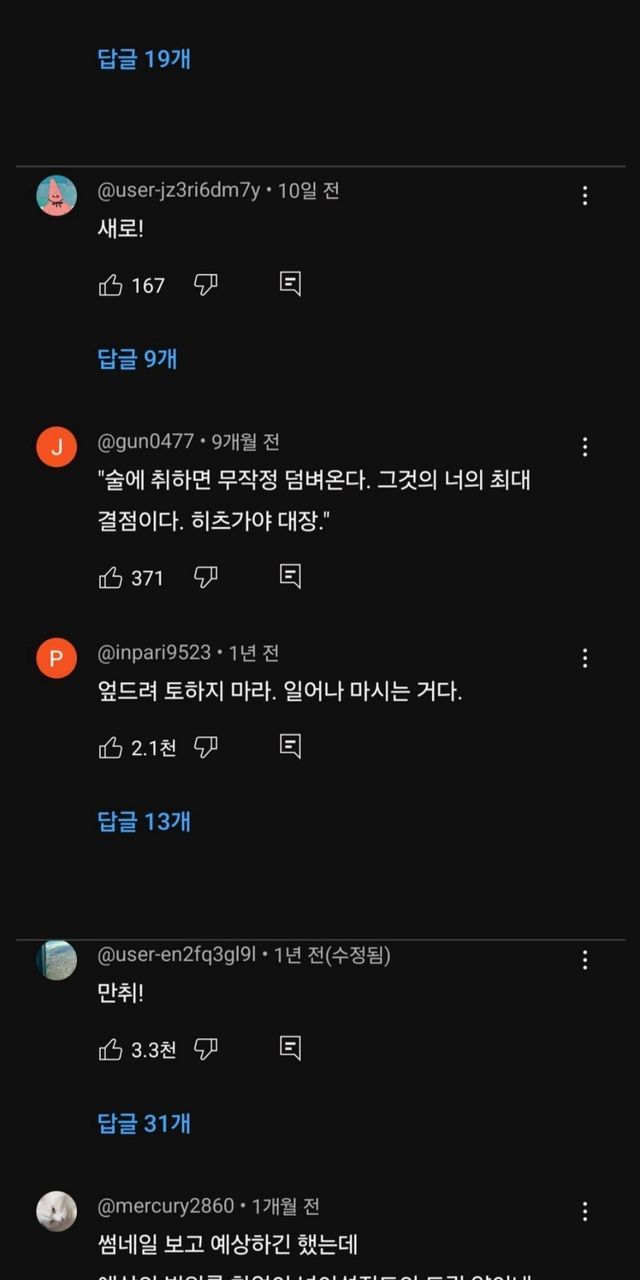The height and width of the screenshot is (1280, 640).
Task: Like the @inpari9523 comment
Action: pos(110,748)
